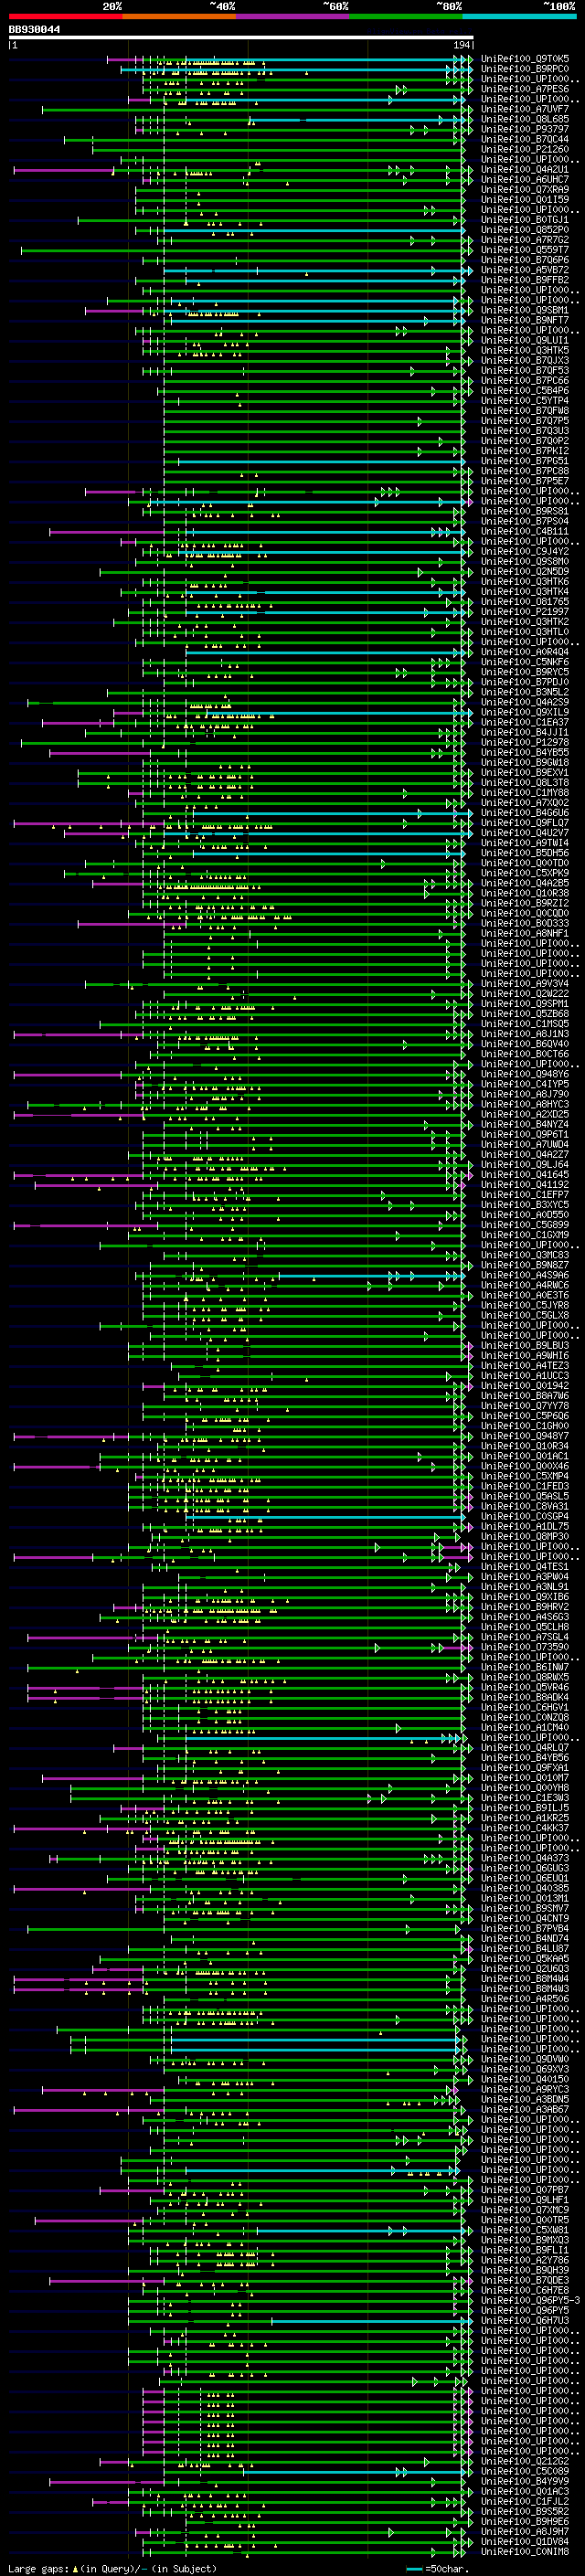The height and width of the screenshot is (2576, 585).
Task: Click the UniRef100_B7PG51 label
Action: click(x=525, y=461)
